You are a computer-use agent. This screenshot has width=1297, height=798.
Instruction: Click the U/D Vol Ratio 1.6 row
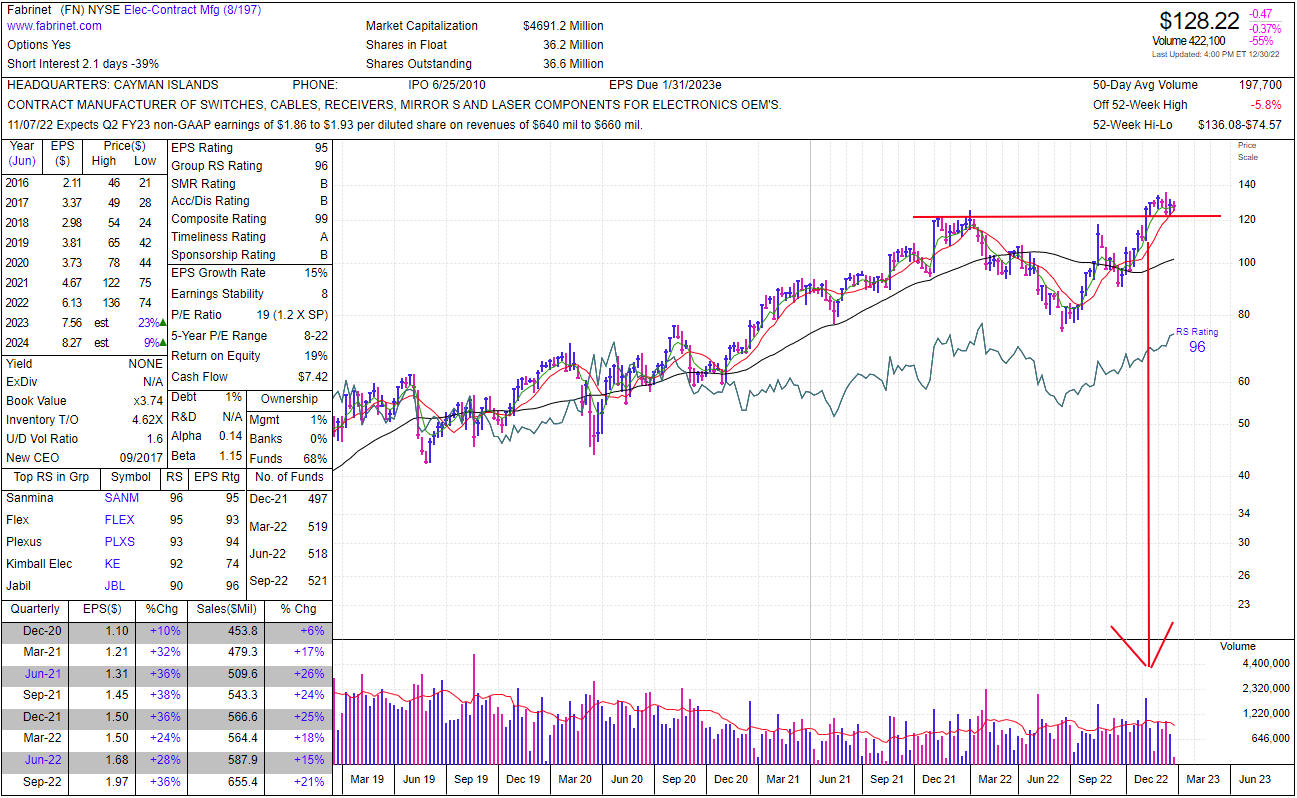84,439
